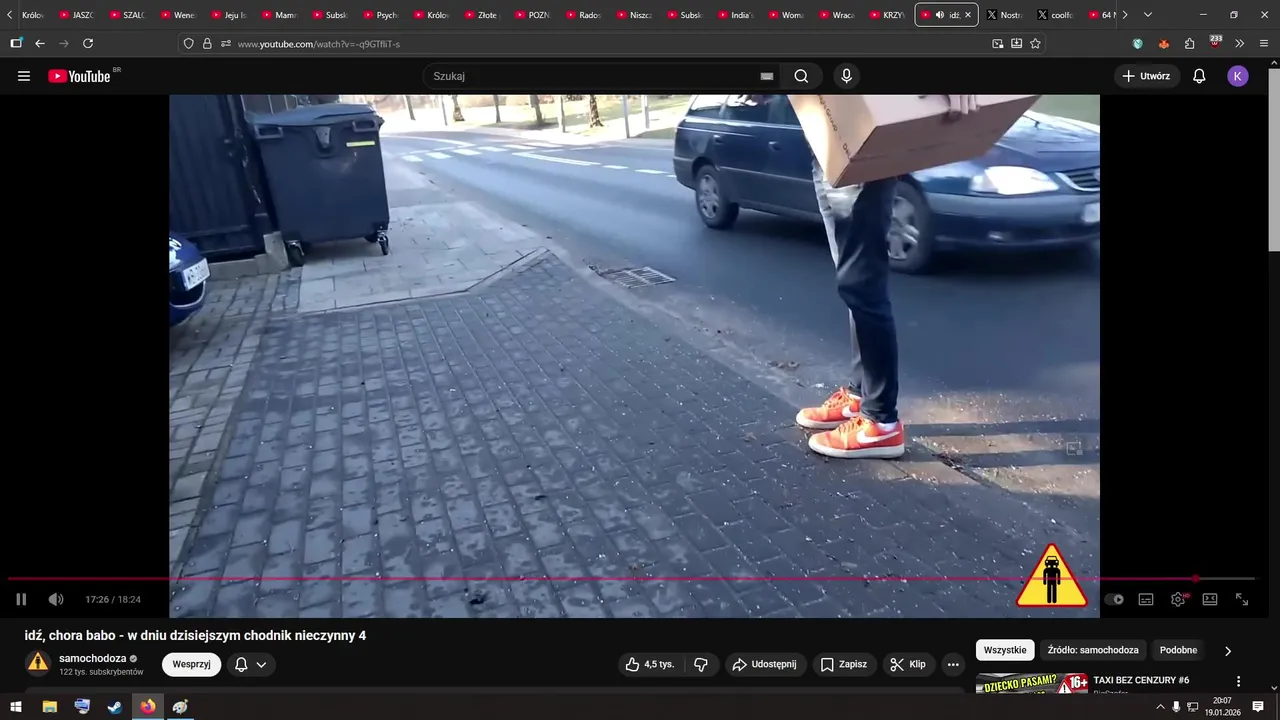Open the list all tabs dropdown

coord(1148,15)
